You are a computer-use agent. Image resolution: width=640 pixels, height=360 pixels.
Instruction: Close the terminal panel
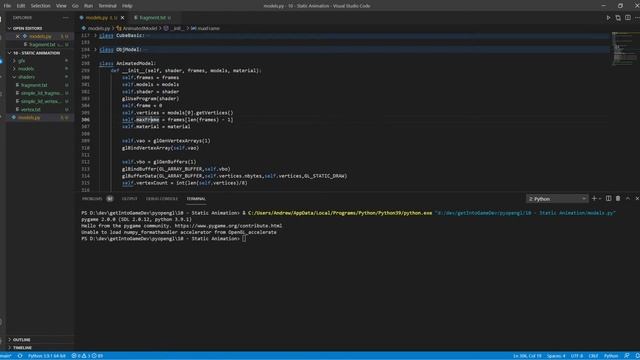[637, 199]
